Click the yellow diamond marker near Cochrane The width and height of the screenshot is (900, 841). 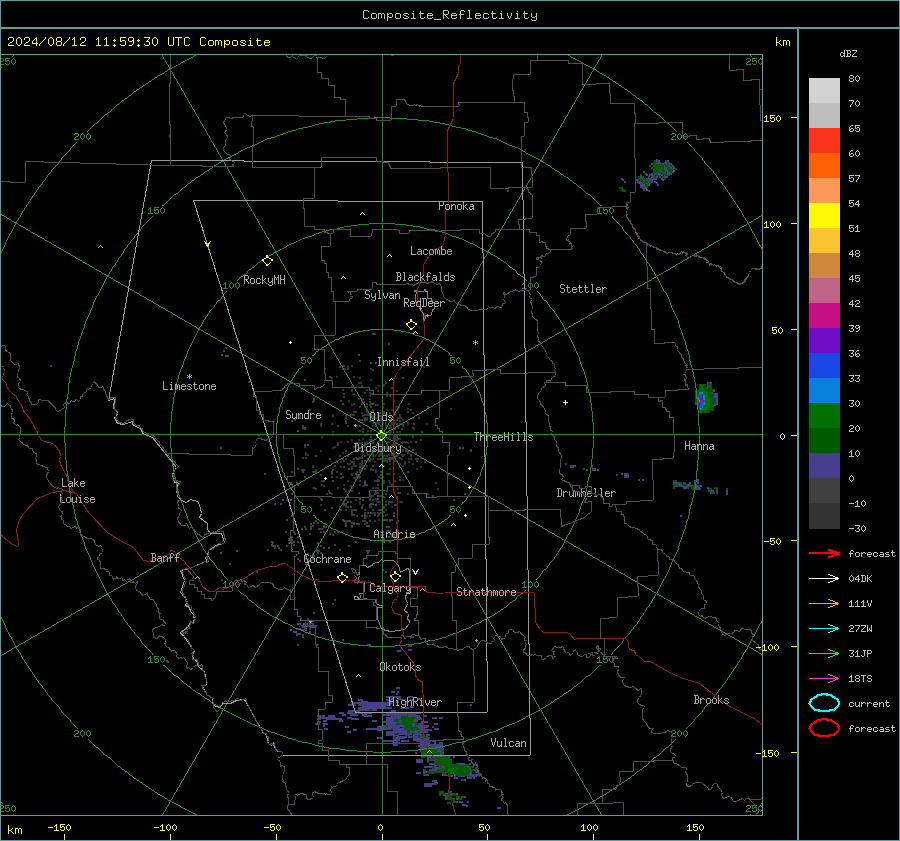[342, 578]
